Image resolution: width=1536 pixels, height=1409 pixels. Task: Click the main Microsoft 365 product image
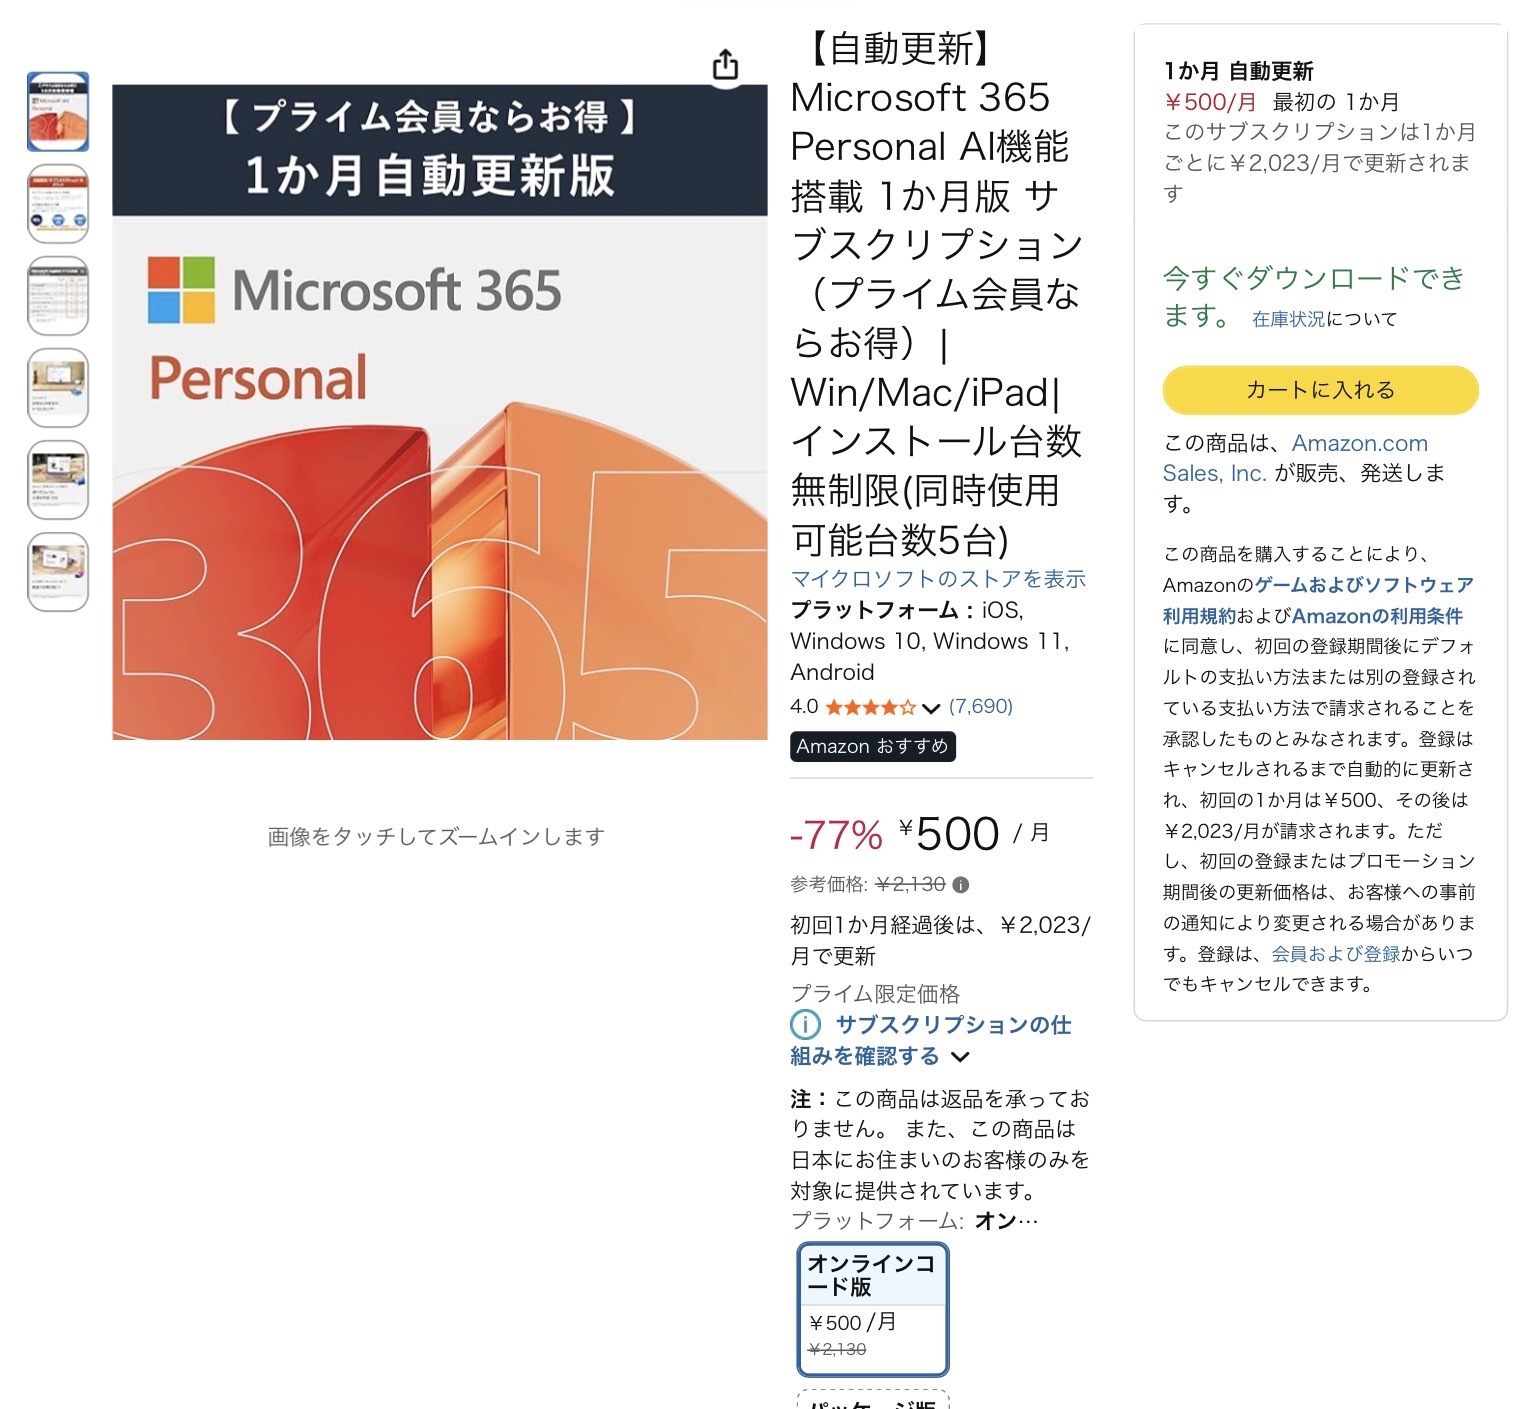440,412
